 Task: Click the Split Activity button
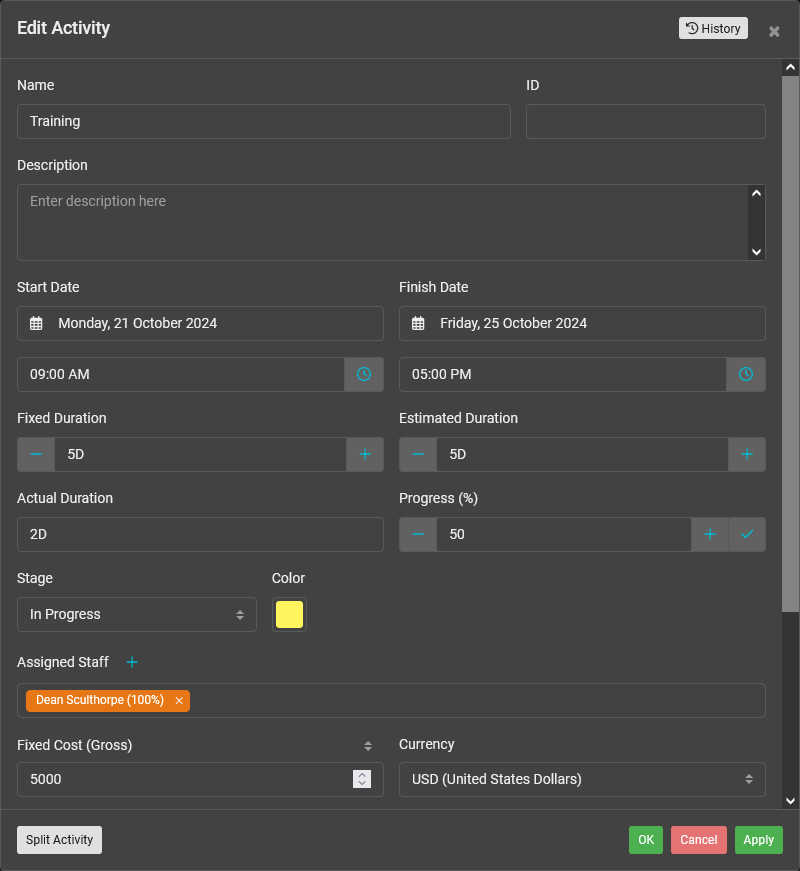click(59, 840)
